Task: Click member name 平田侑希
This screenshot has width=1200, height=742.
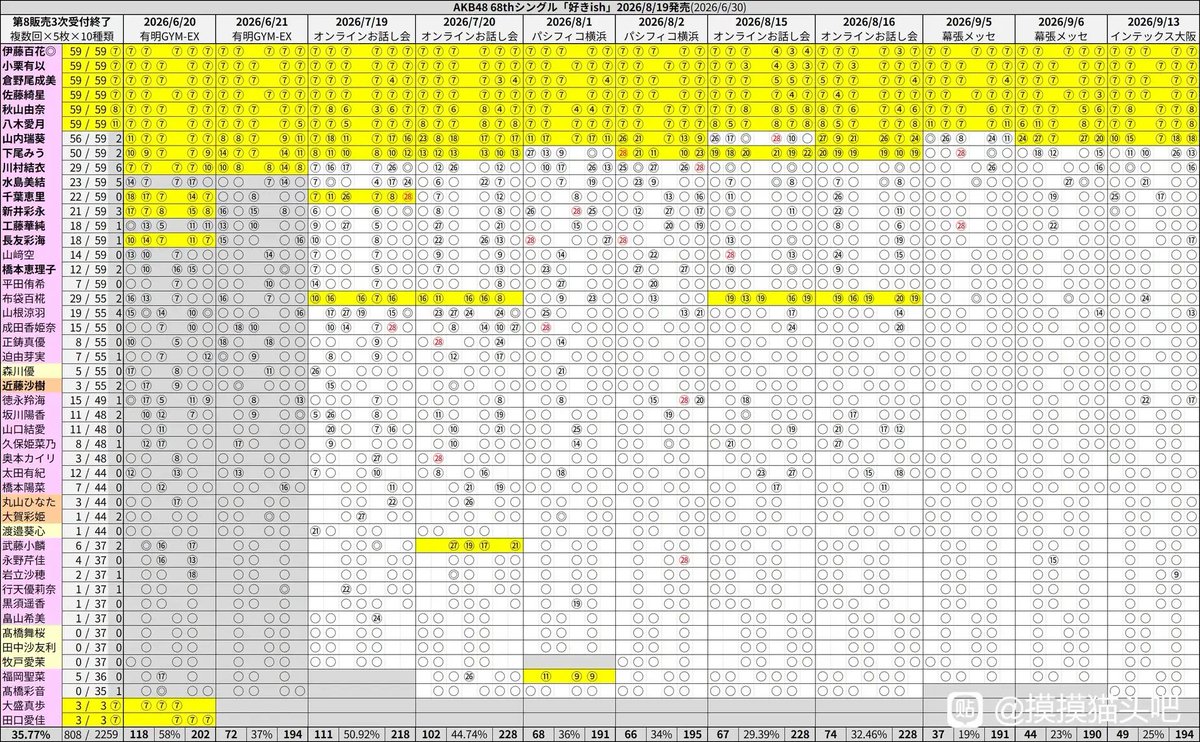Action: [x=25, y=284]
